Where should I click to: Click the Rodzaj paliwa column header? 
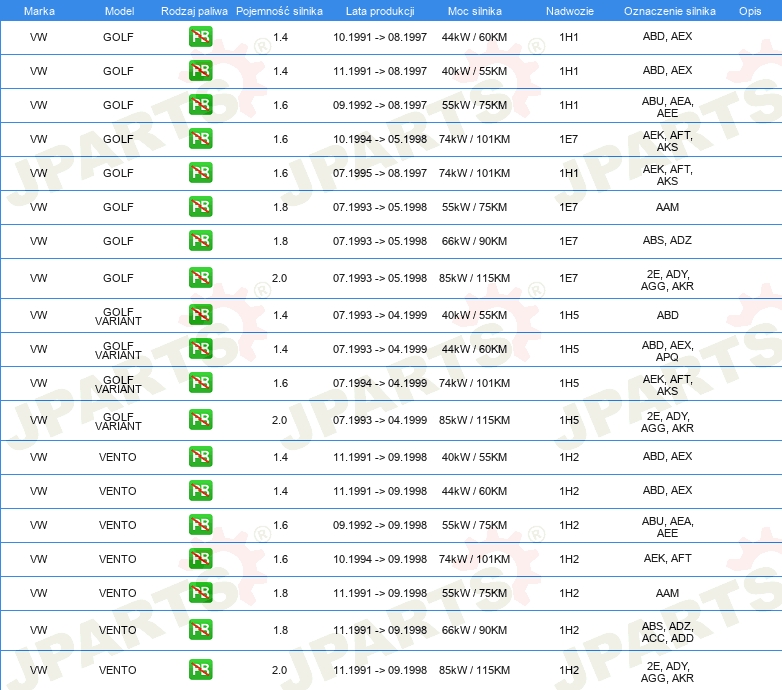(x=194, y=11)
